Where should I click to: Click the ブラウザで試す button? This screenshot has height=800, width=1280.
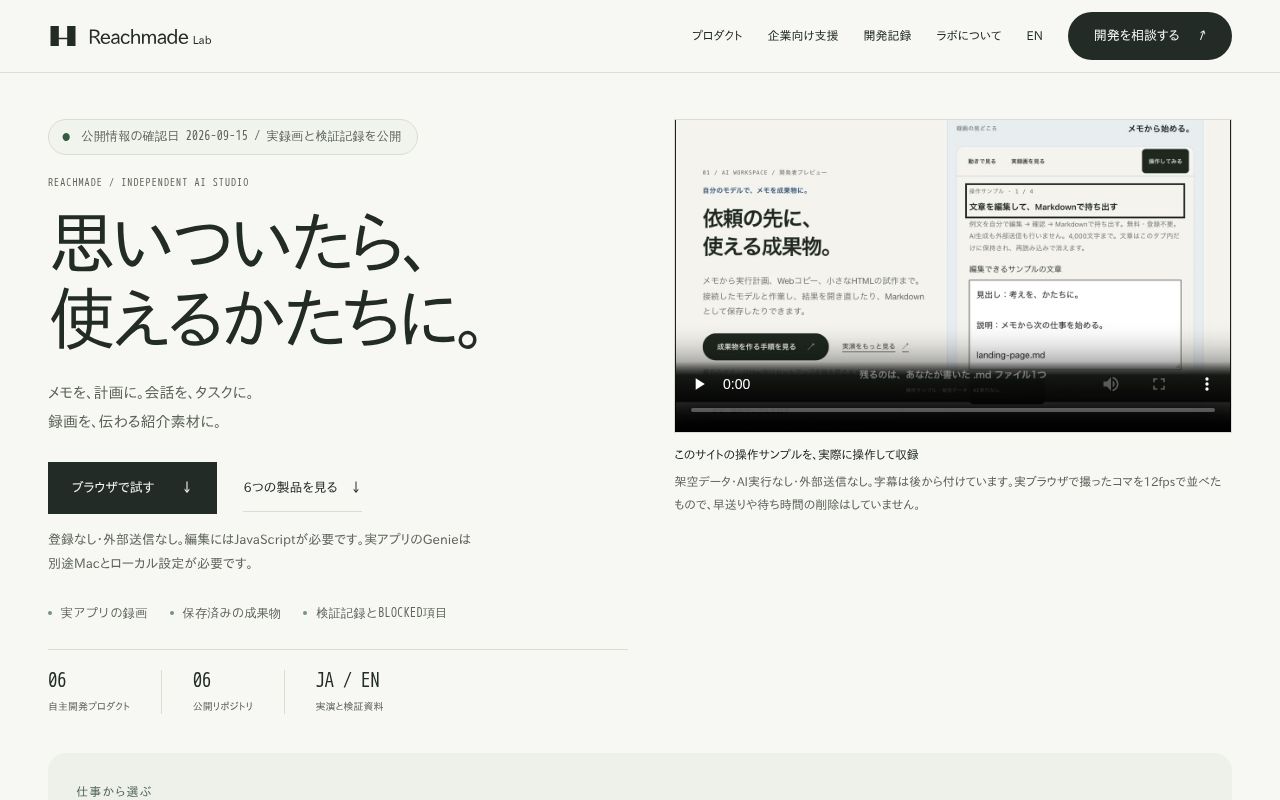click(x=132, y=488)
